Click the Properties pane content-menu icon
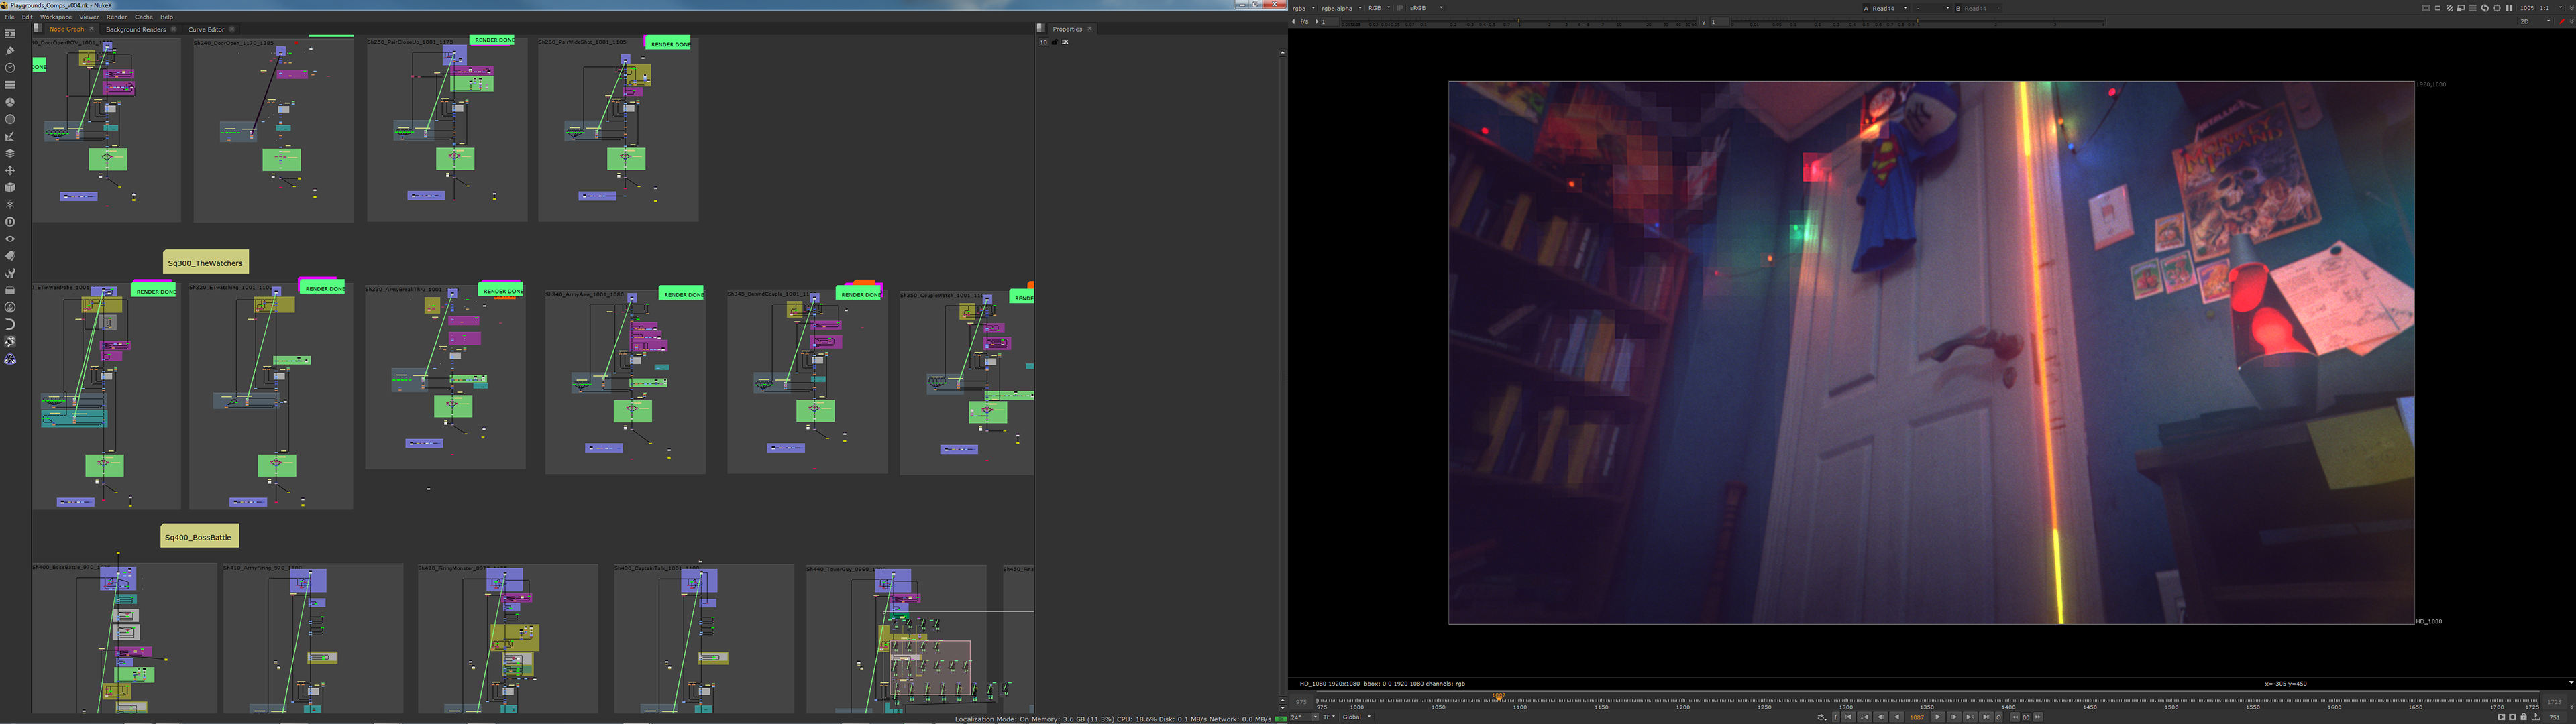2576x724 pixels. point(1040,28)
